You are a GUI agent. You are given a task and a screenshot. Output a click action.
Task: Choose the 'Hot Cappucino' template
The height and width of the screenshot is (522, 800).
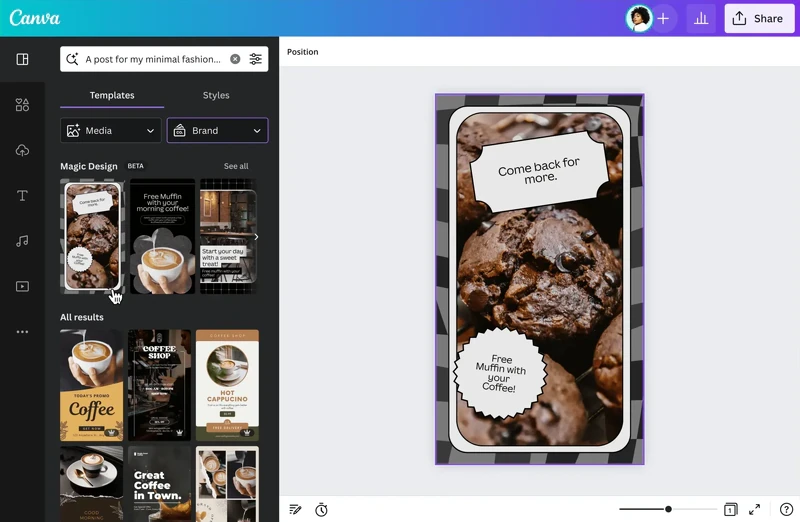pyautogui.click(x=228, y=385)
